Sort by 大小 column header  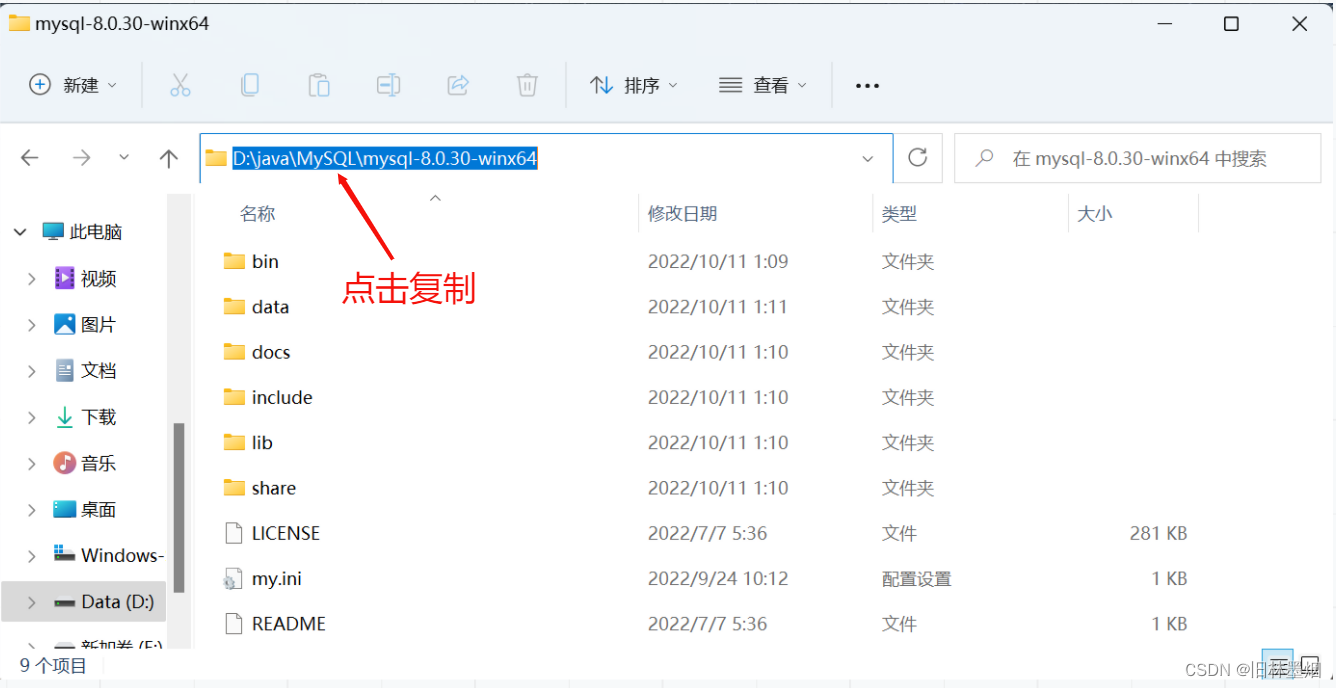[x=1095, y=213]
